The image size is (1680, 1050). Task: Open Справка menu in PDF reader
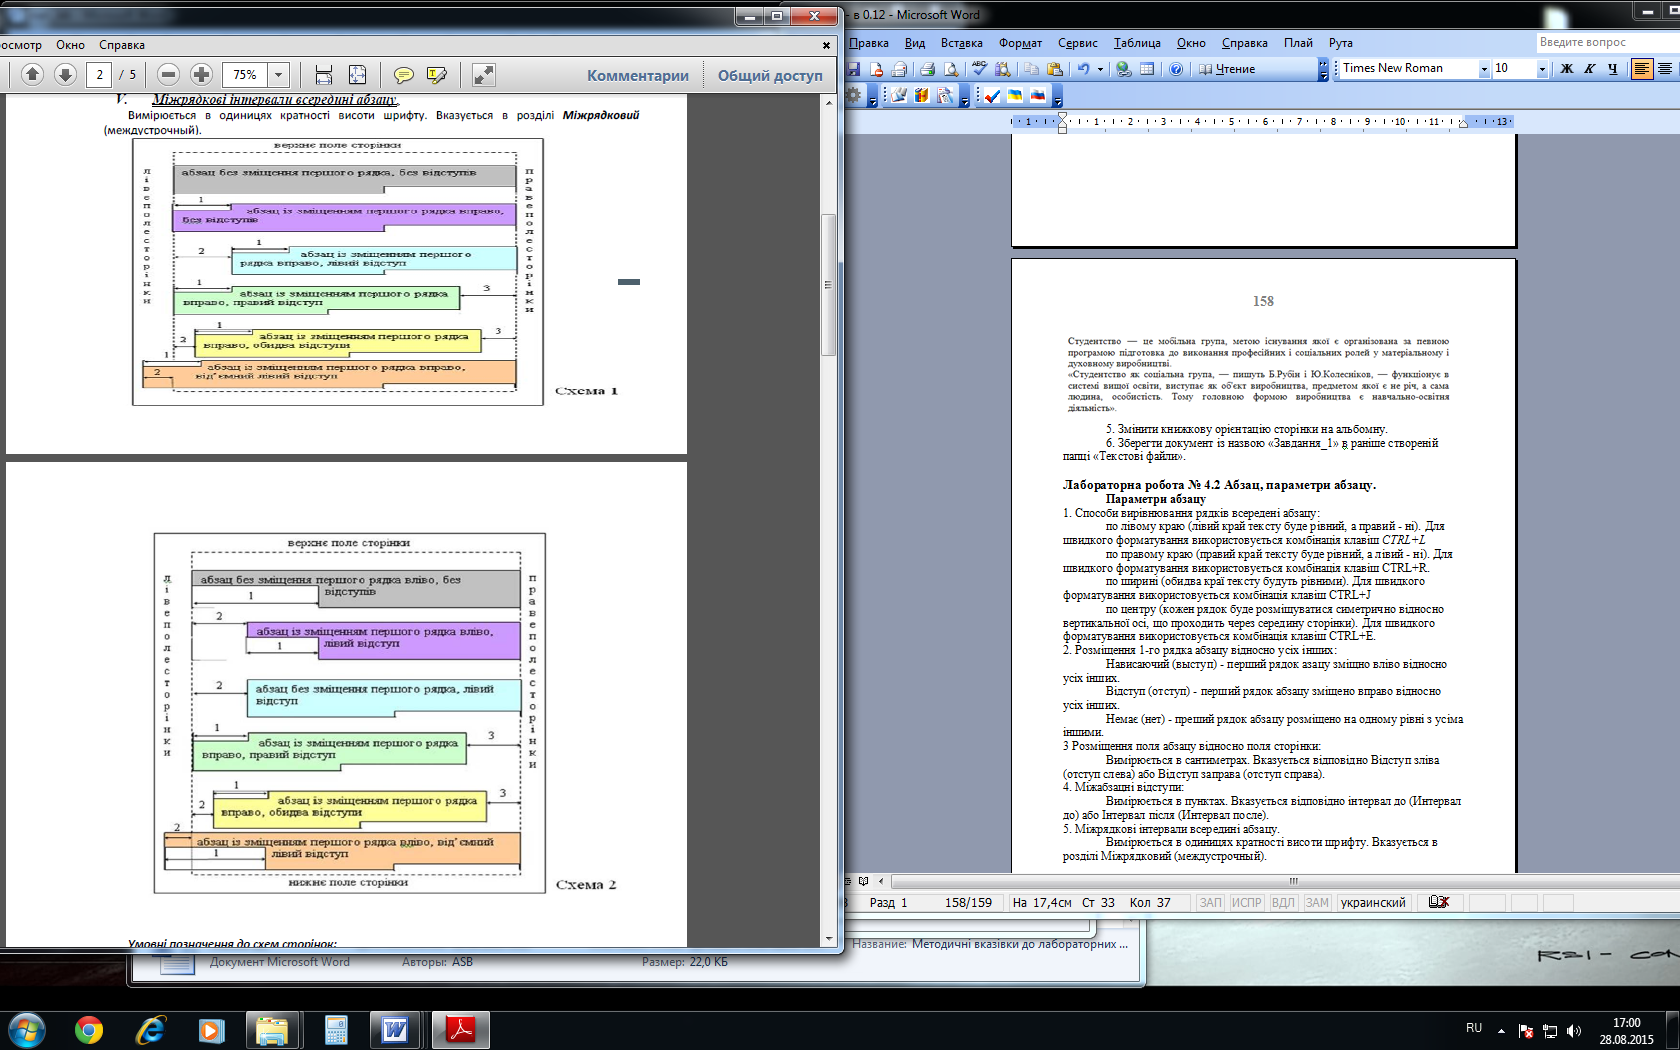tap(122, 45)
